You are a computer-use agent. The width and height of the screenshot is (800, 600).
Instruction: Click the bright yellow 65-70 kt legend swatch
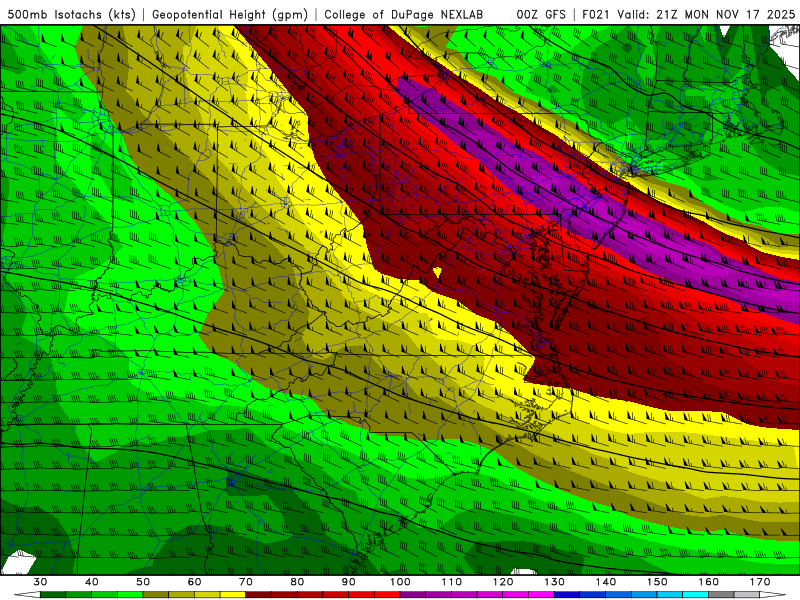[x=233, y=595]
